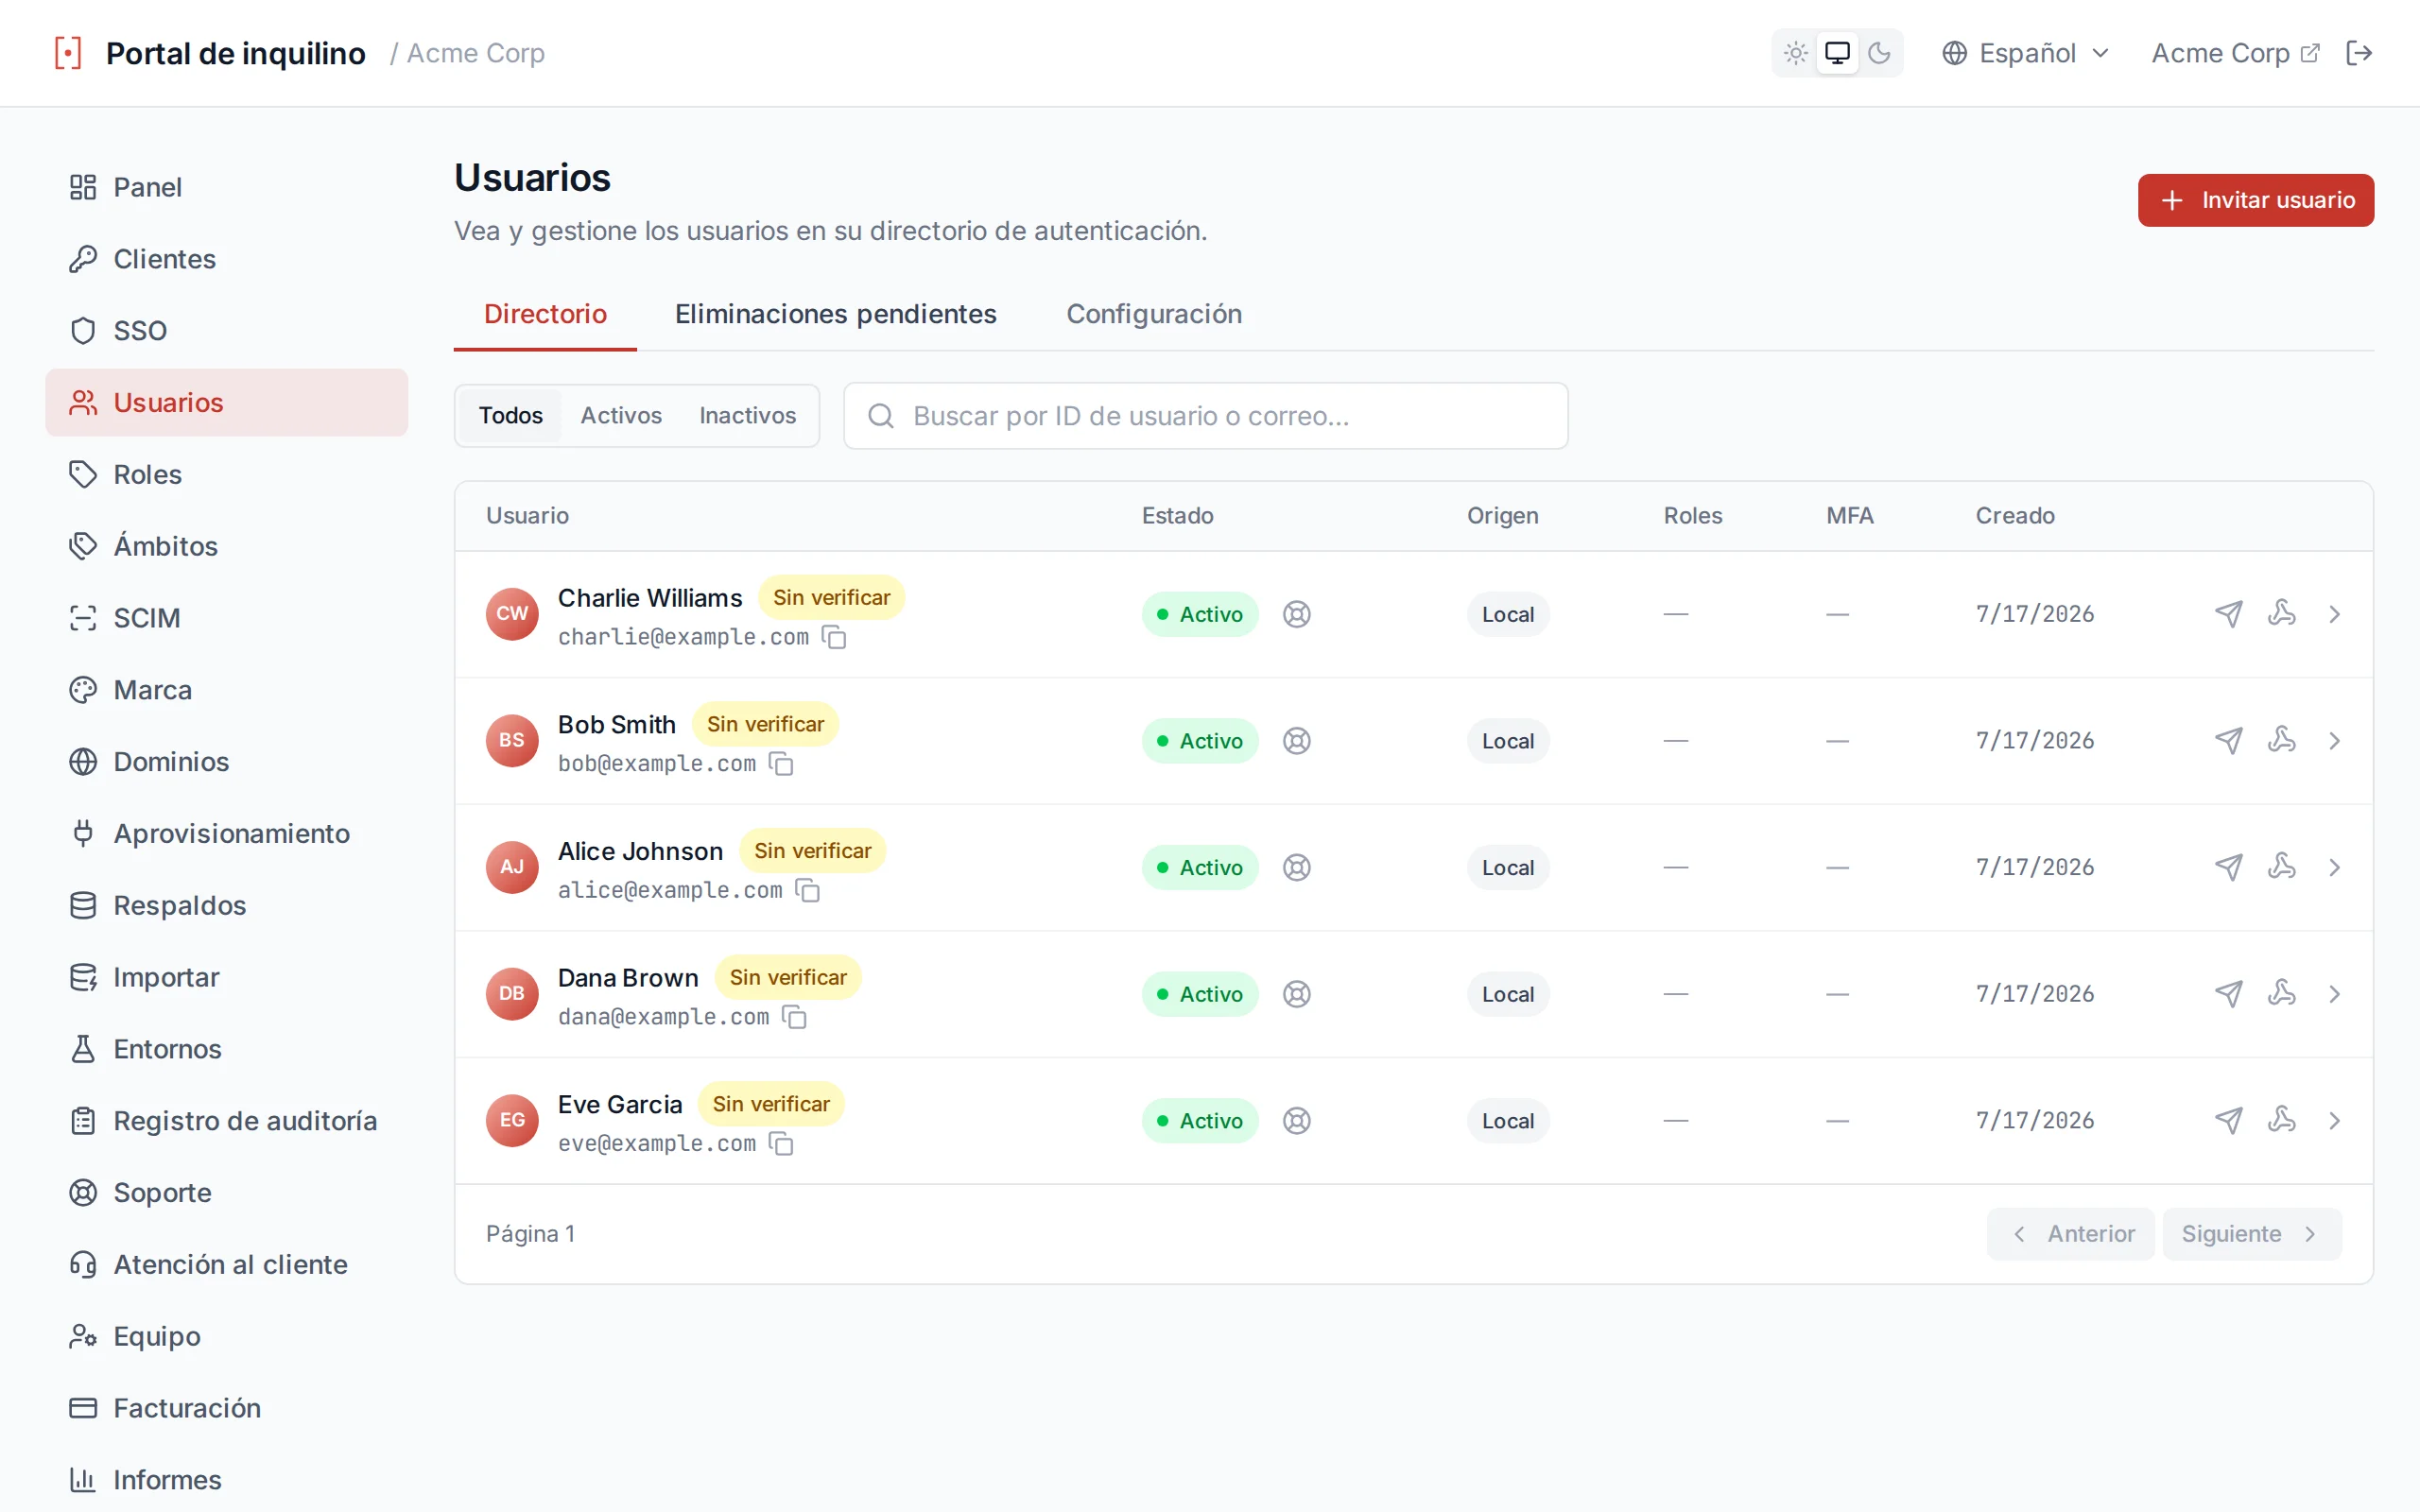This screenshot has height=1512, width=2420.
Task: Go to SSO sidebar item
Action: coord(226,331)
